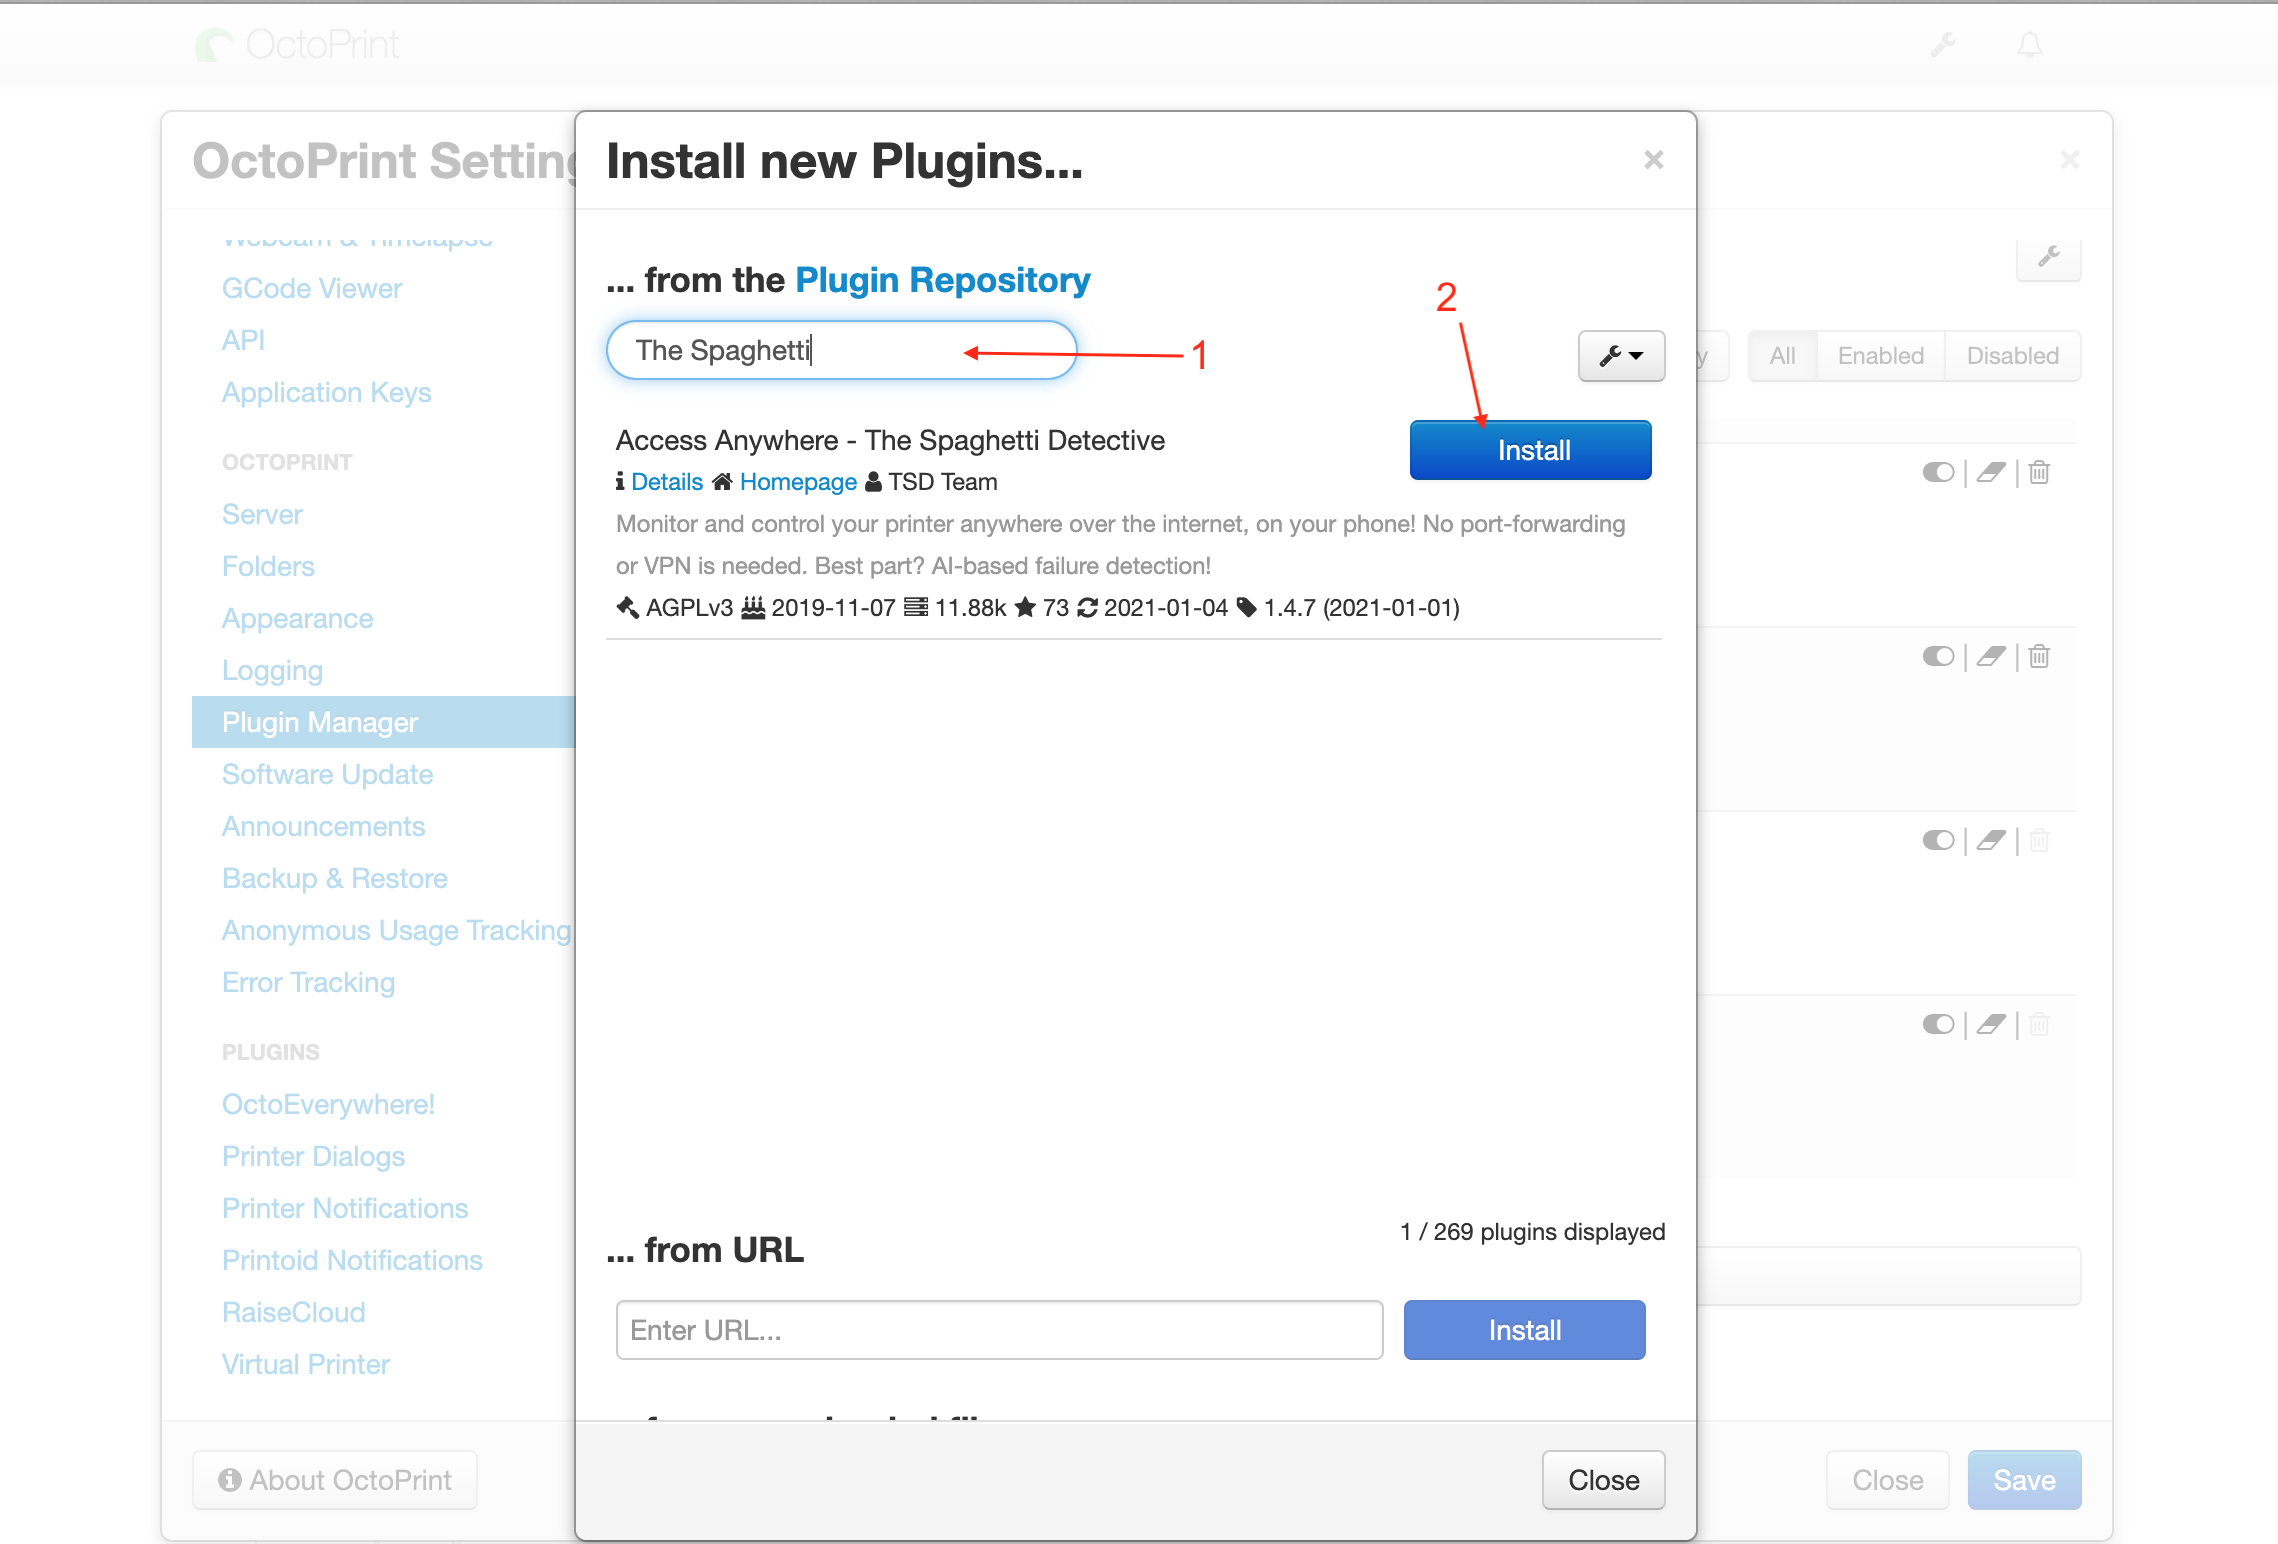Select the Enabled filter tab
The width and height of the screenshot is (2278, 1544).
pos(1880,356)
